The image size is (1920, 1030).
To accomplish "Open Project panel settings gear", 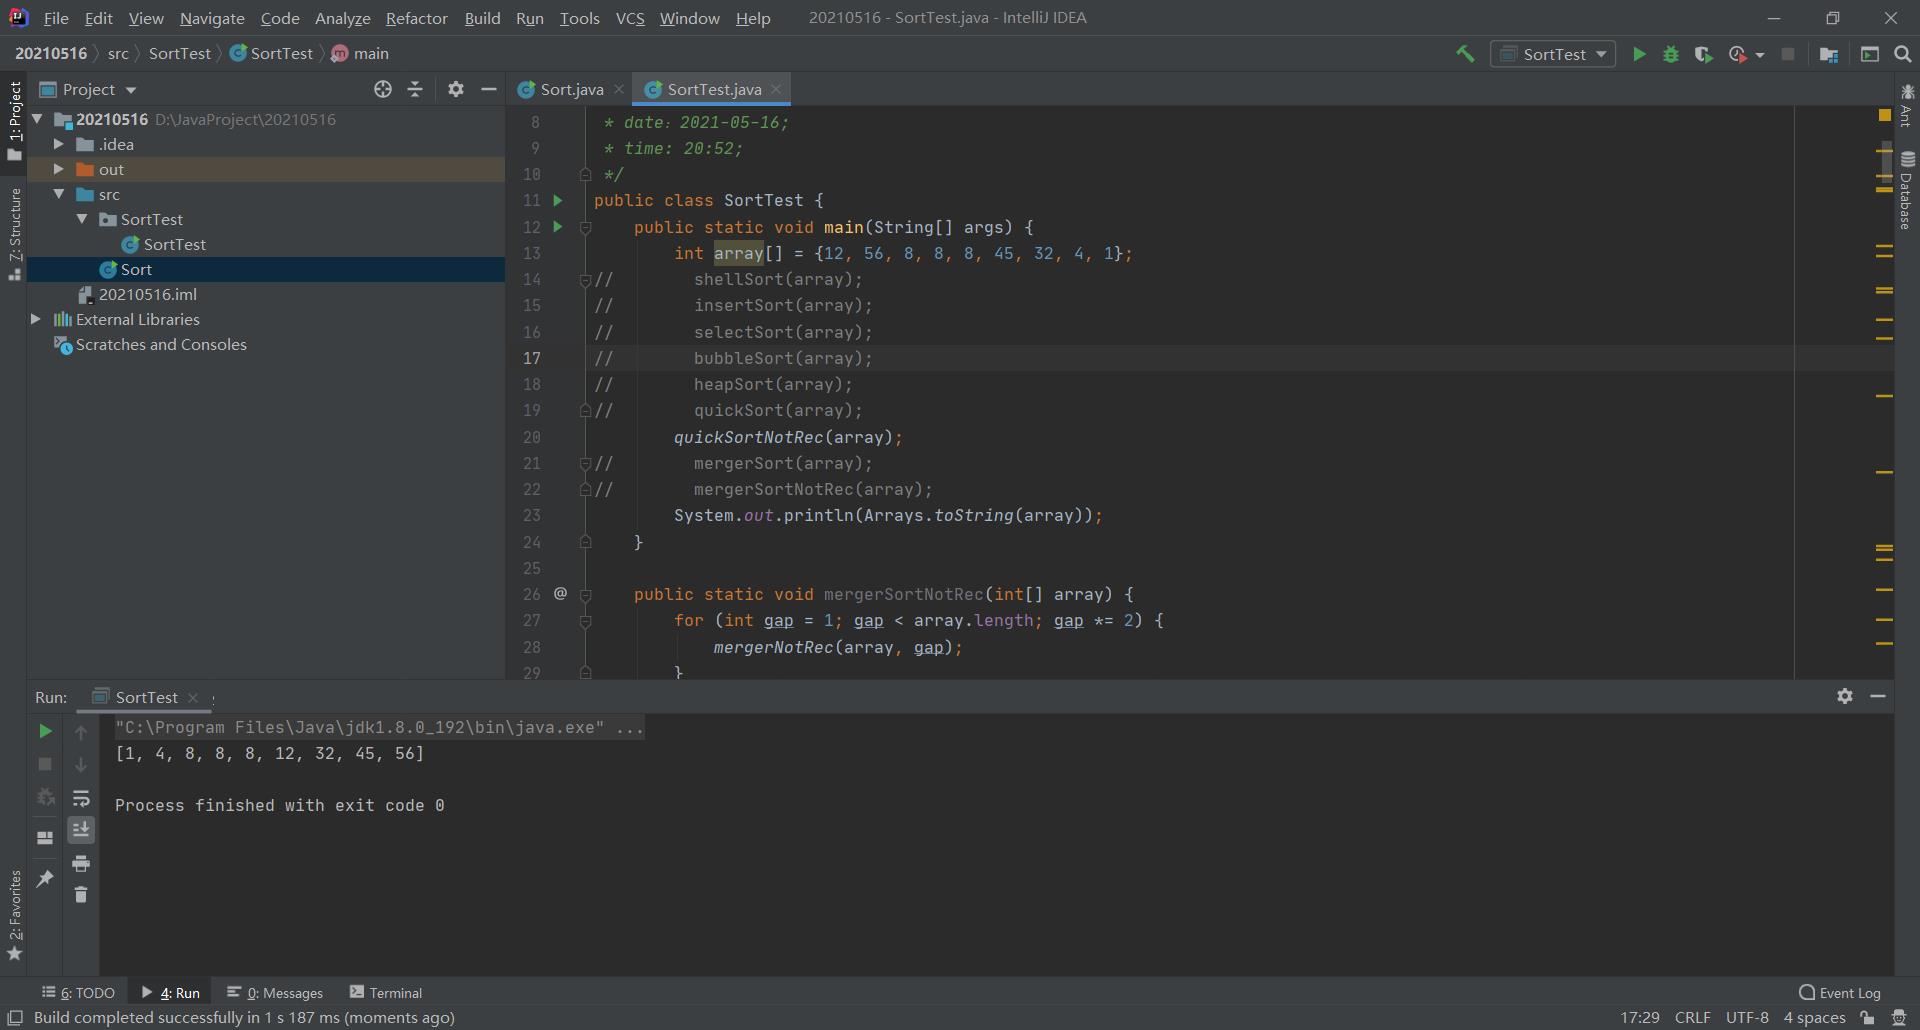I will (456, 89).
